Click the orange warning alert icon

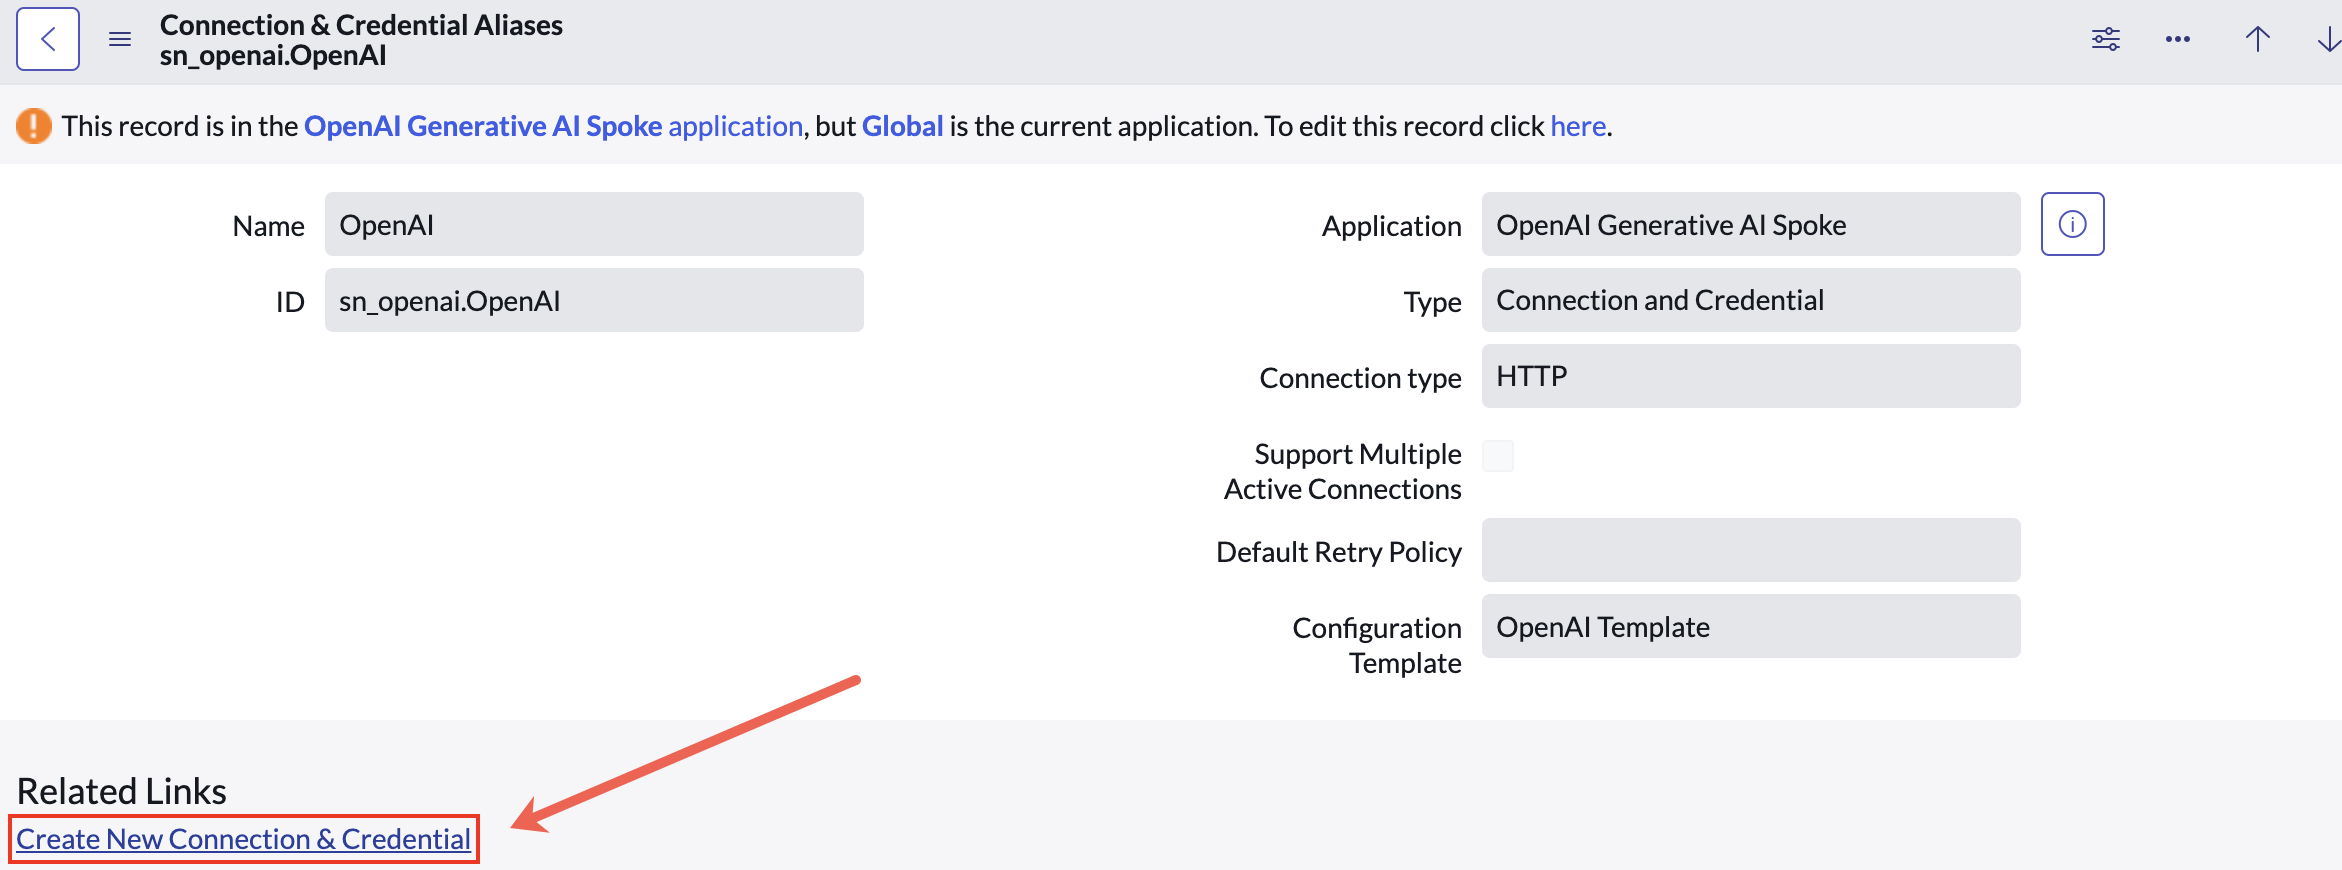point(34,126)
